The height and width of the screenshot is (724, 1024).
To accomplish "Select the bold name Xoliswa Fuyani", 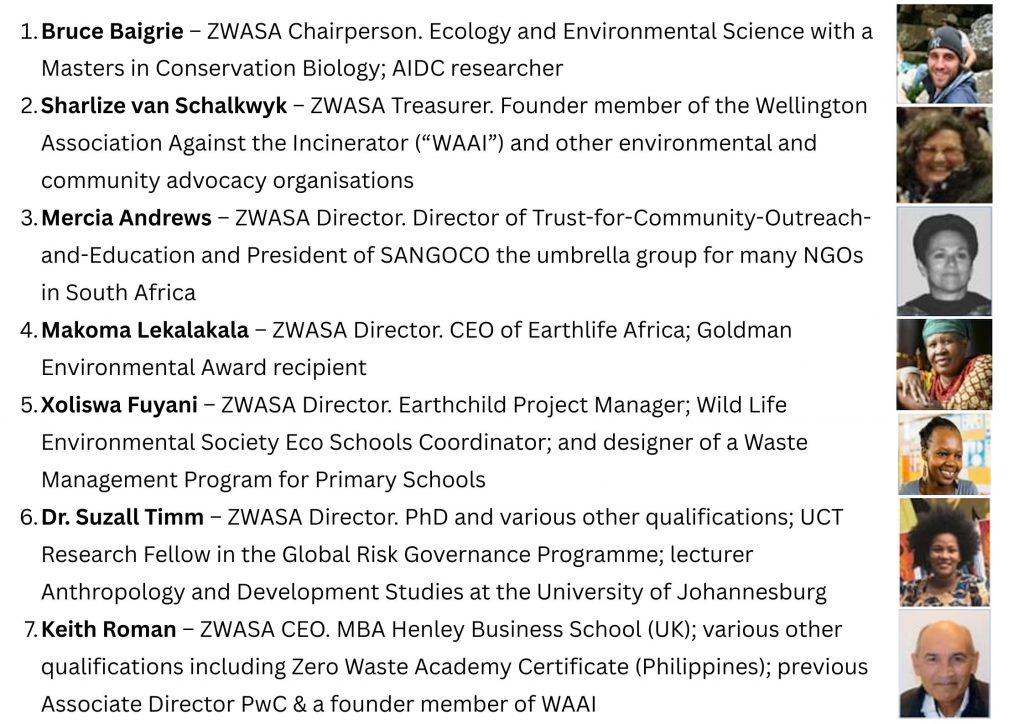I will 121,405.
